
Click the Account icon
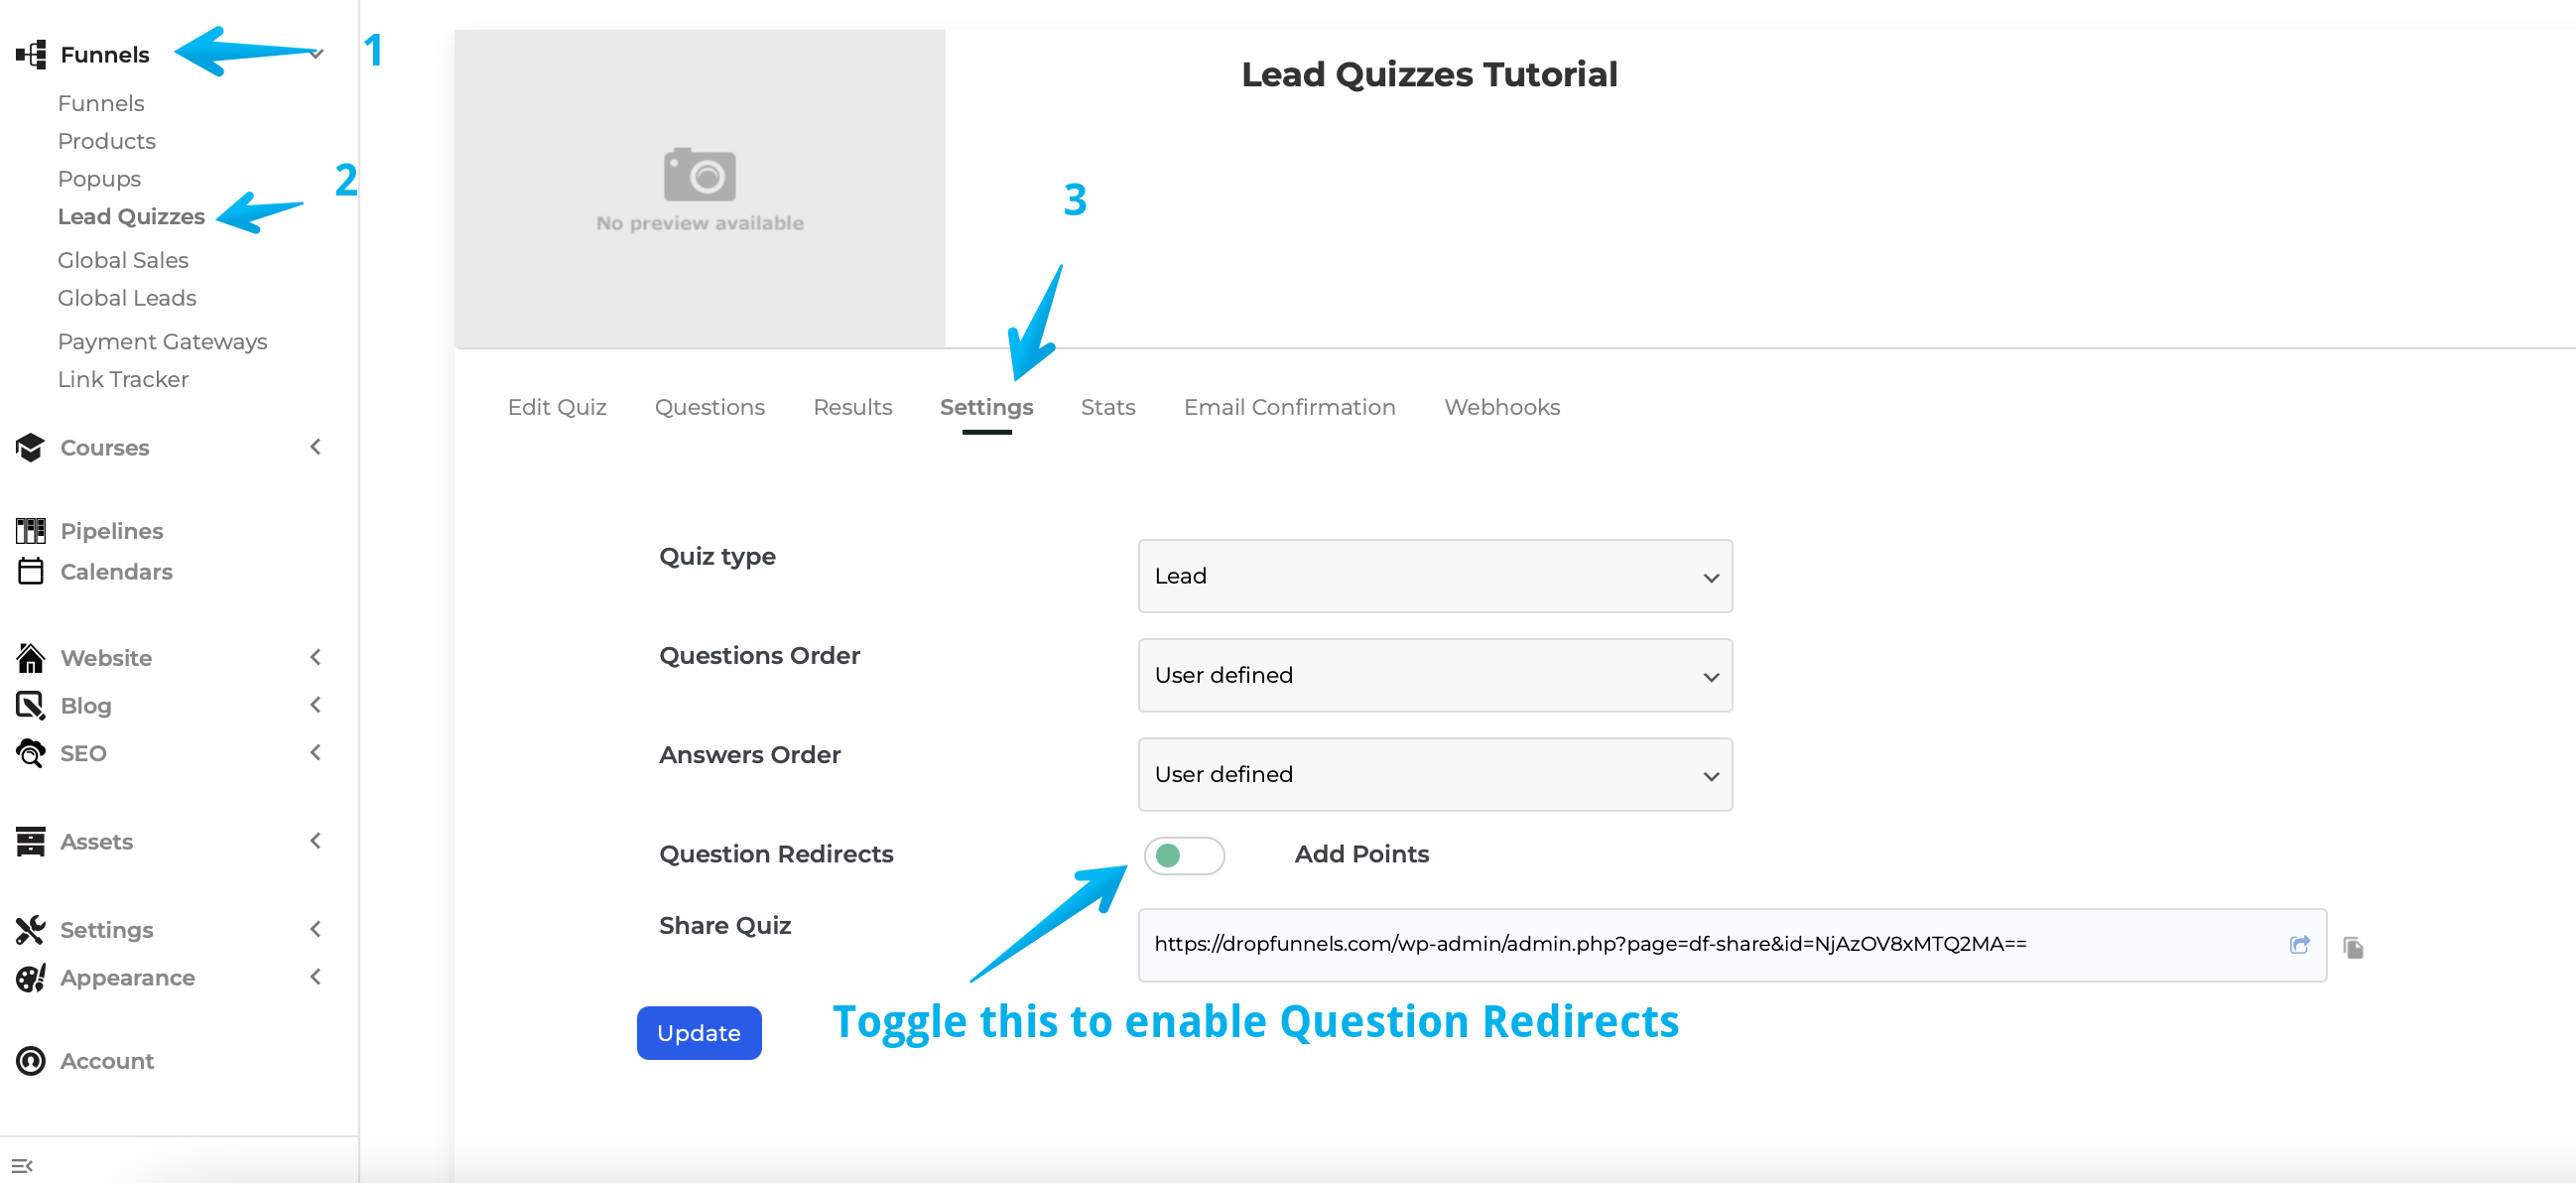coord(30,1060)
